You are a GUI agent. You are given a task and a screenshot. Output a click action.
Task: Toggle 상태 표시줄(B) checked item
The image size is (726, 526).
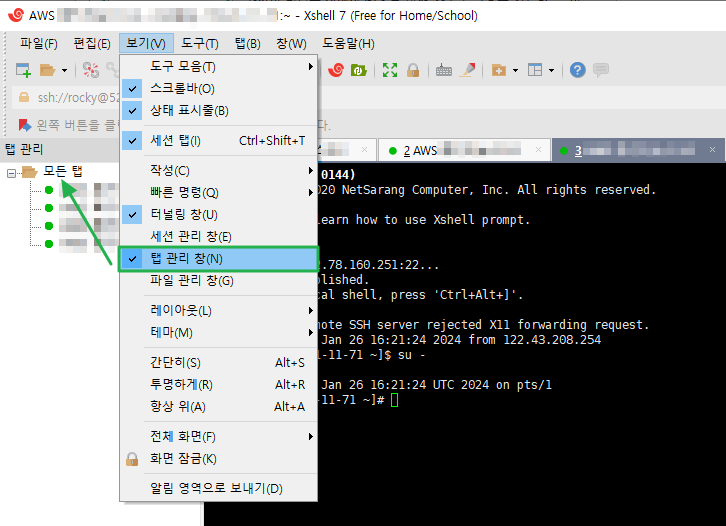point(219,111)
